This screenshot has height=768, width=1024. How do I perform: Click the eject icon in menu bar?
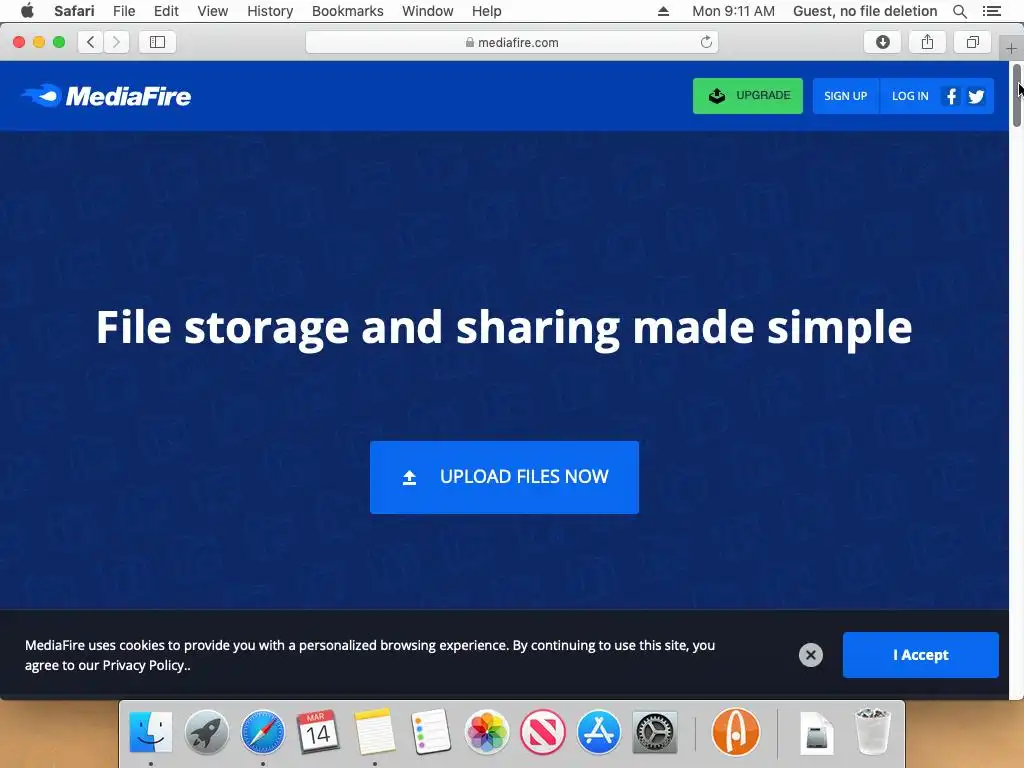(663, 11)
